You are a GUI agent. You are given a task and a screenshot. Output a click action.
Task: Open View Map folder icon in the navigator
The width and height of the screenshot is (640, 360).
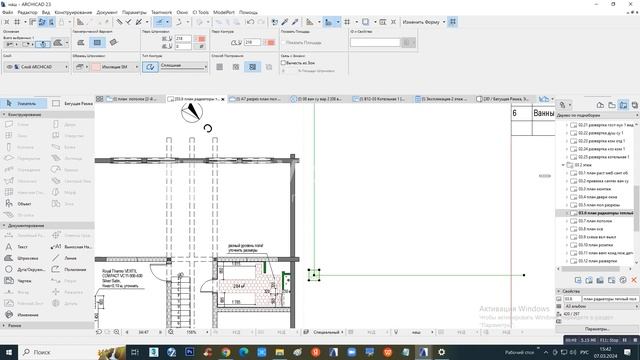coord(611,105)
